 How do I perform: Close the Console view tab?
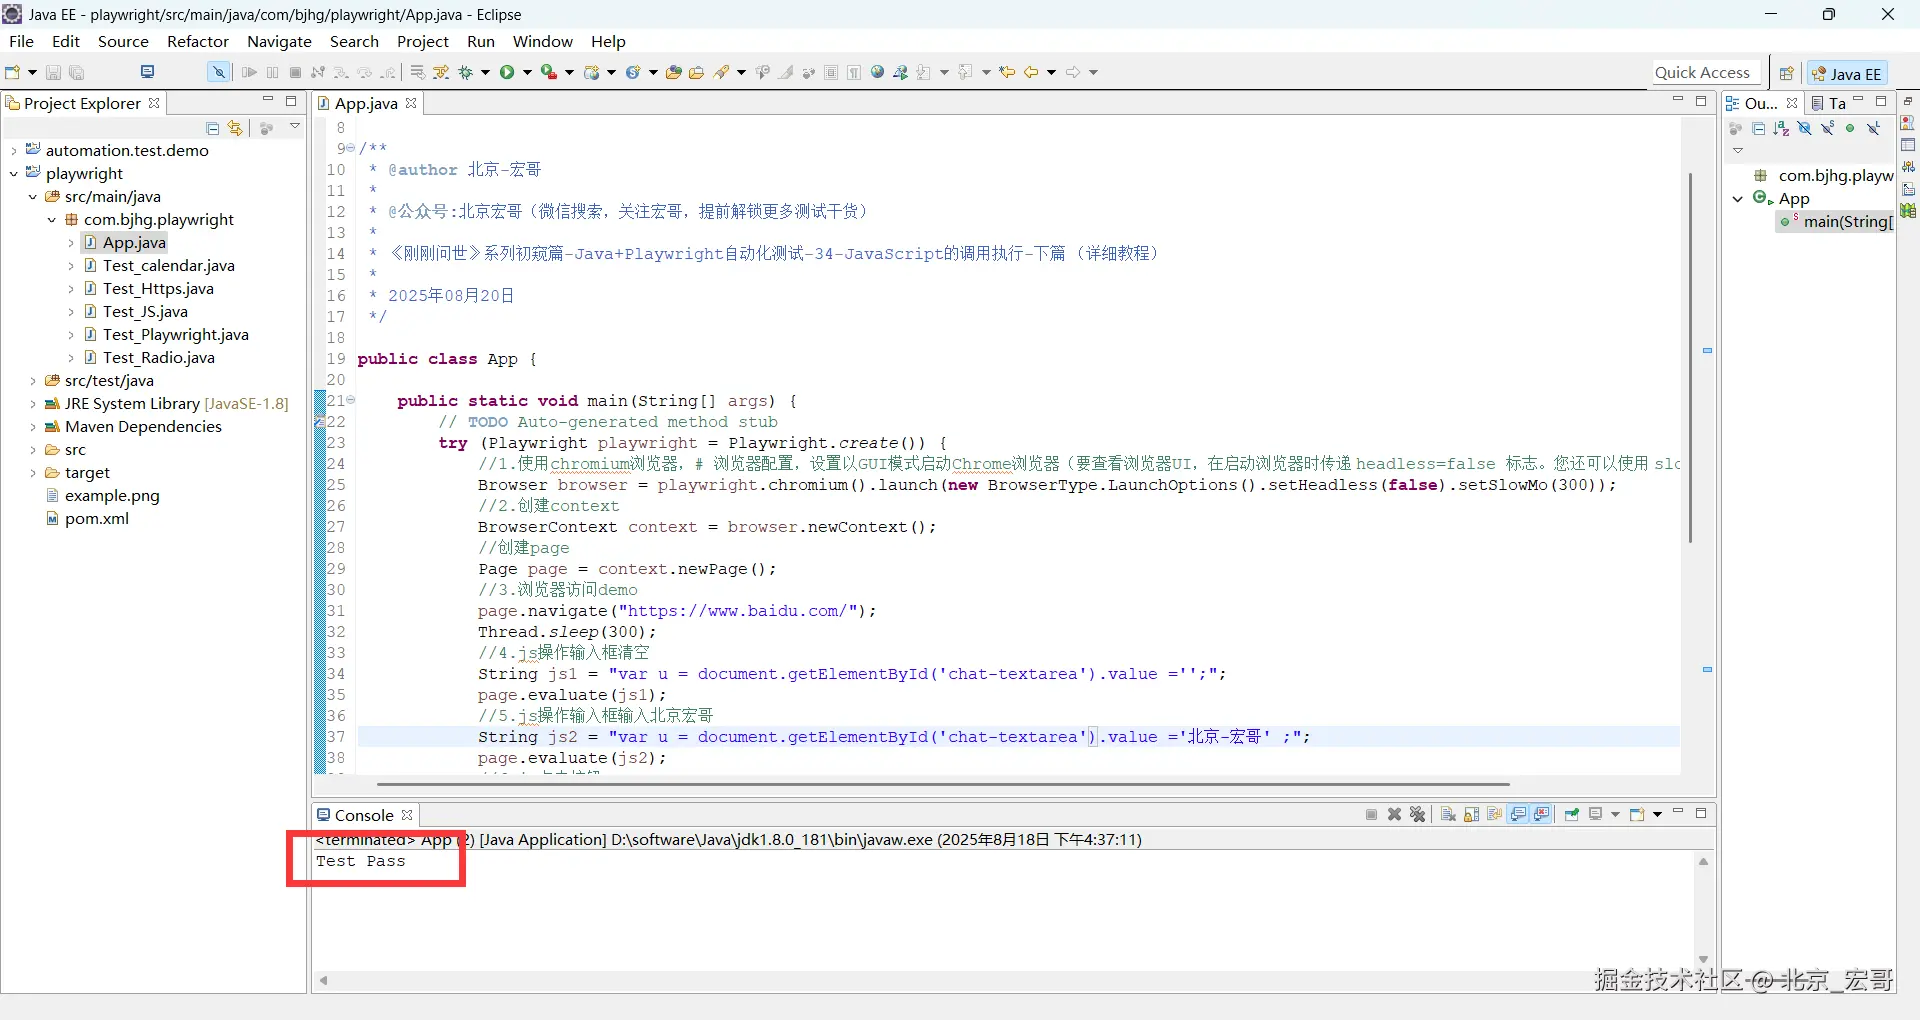pos(407,815)
